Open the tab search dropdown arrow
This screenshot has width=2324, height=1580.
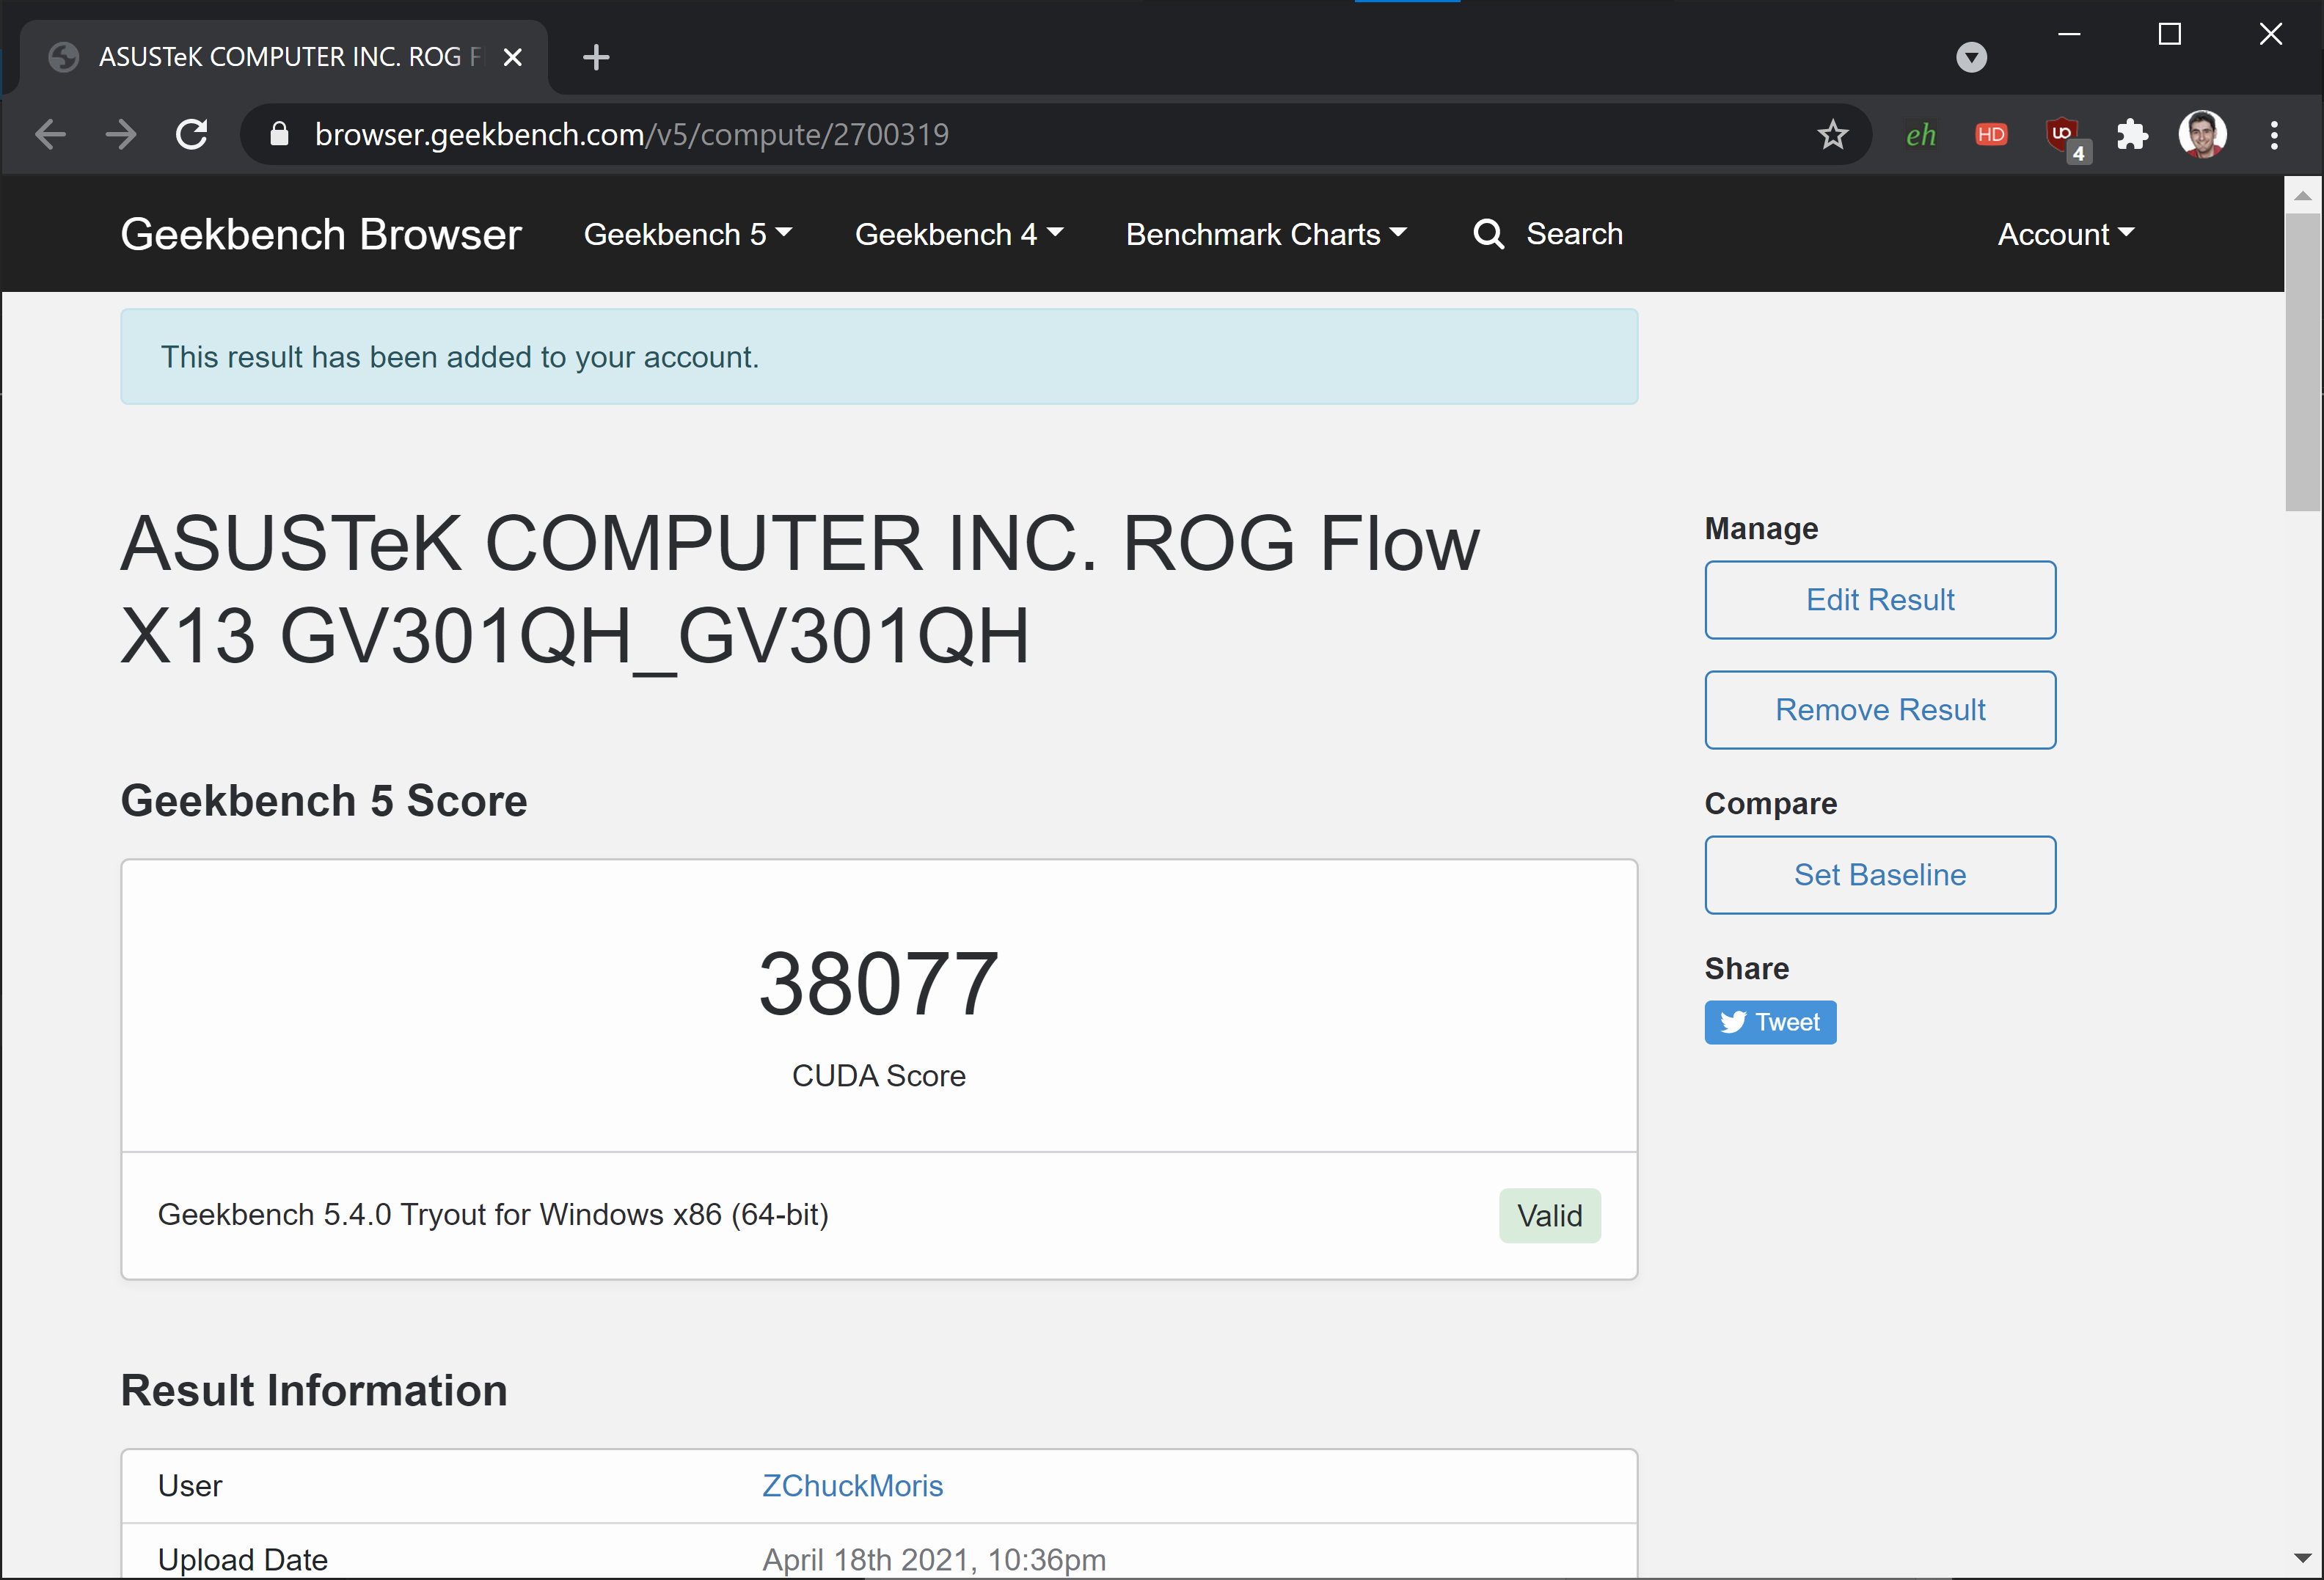tap(1971, 57)
